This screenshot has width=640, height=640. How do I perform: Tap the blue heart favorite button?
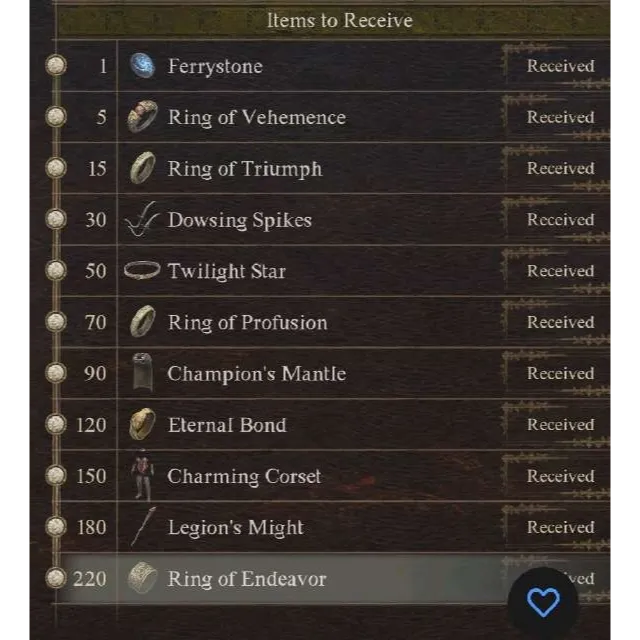pyautogui.click(x=543, y=601)
